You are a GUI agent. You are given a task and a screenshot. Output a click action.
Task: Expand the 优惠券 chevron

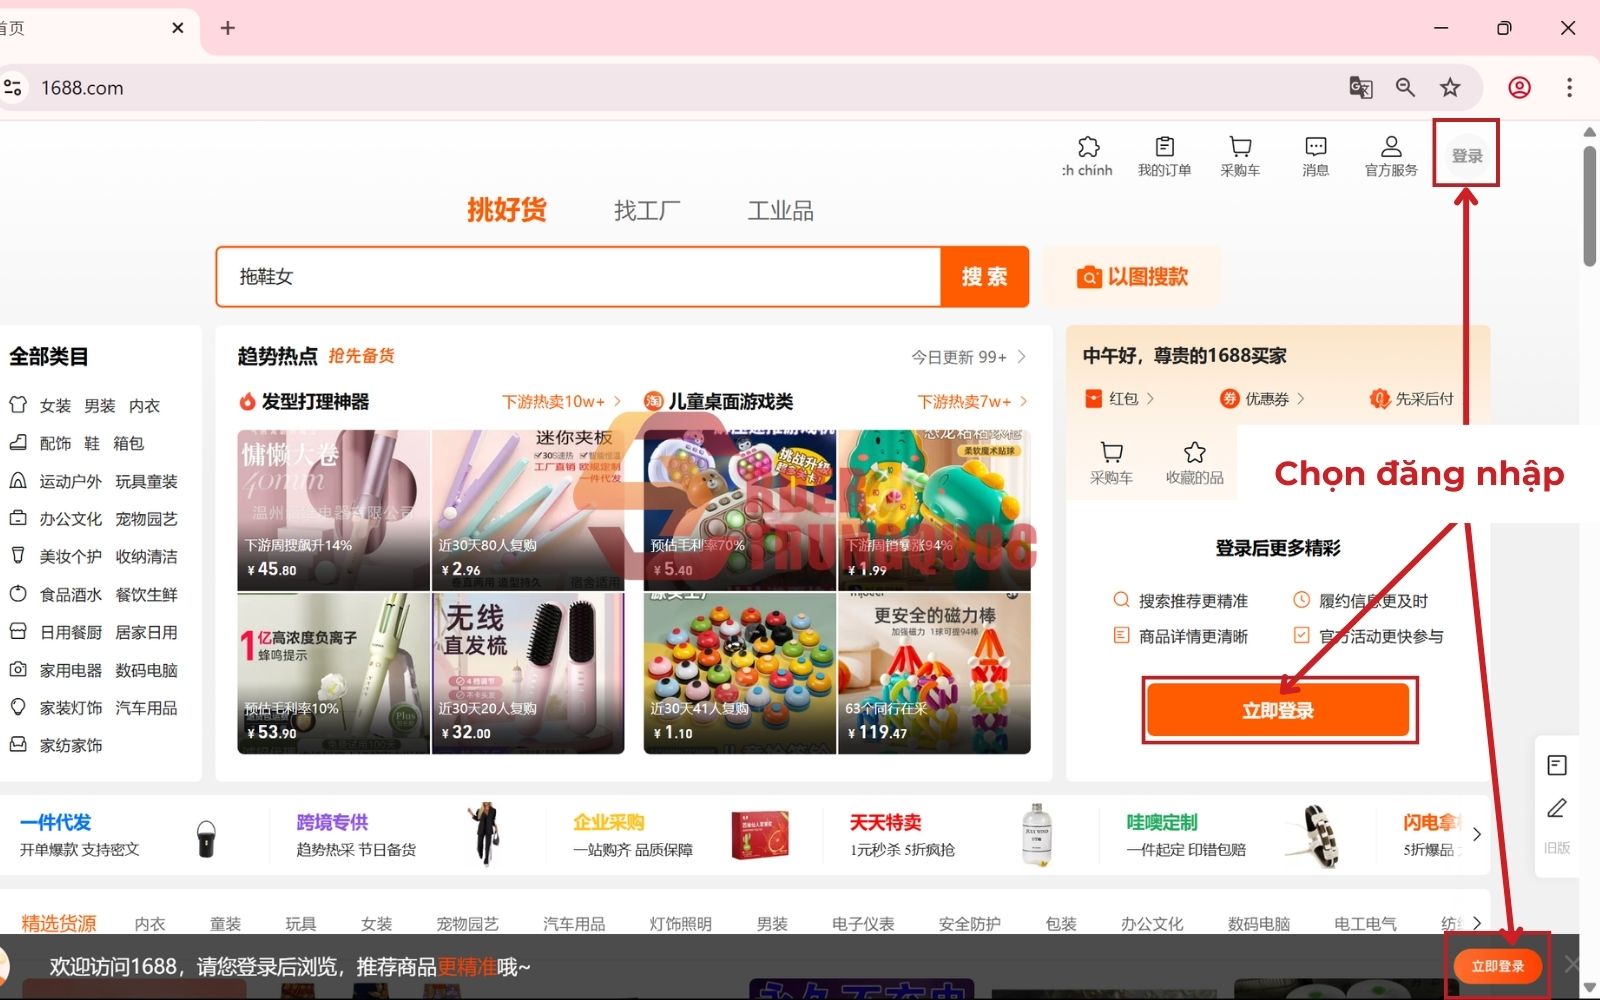[1300, 398]
